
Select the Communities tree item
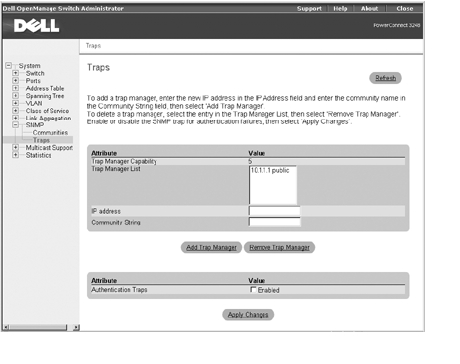click(50, 133)
